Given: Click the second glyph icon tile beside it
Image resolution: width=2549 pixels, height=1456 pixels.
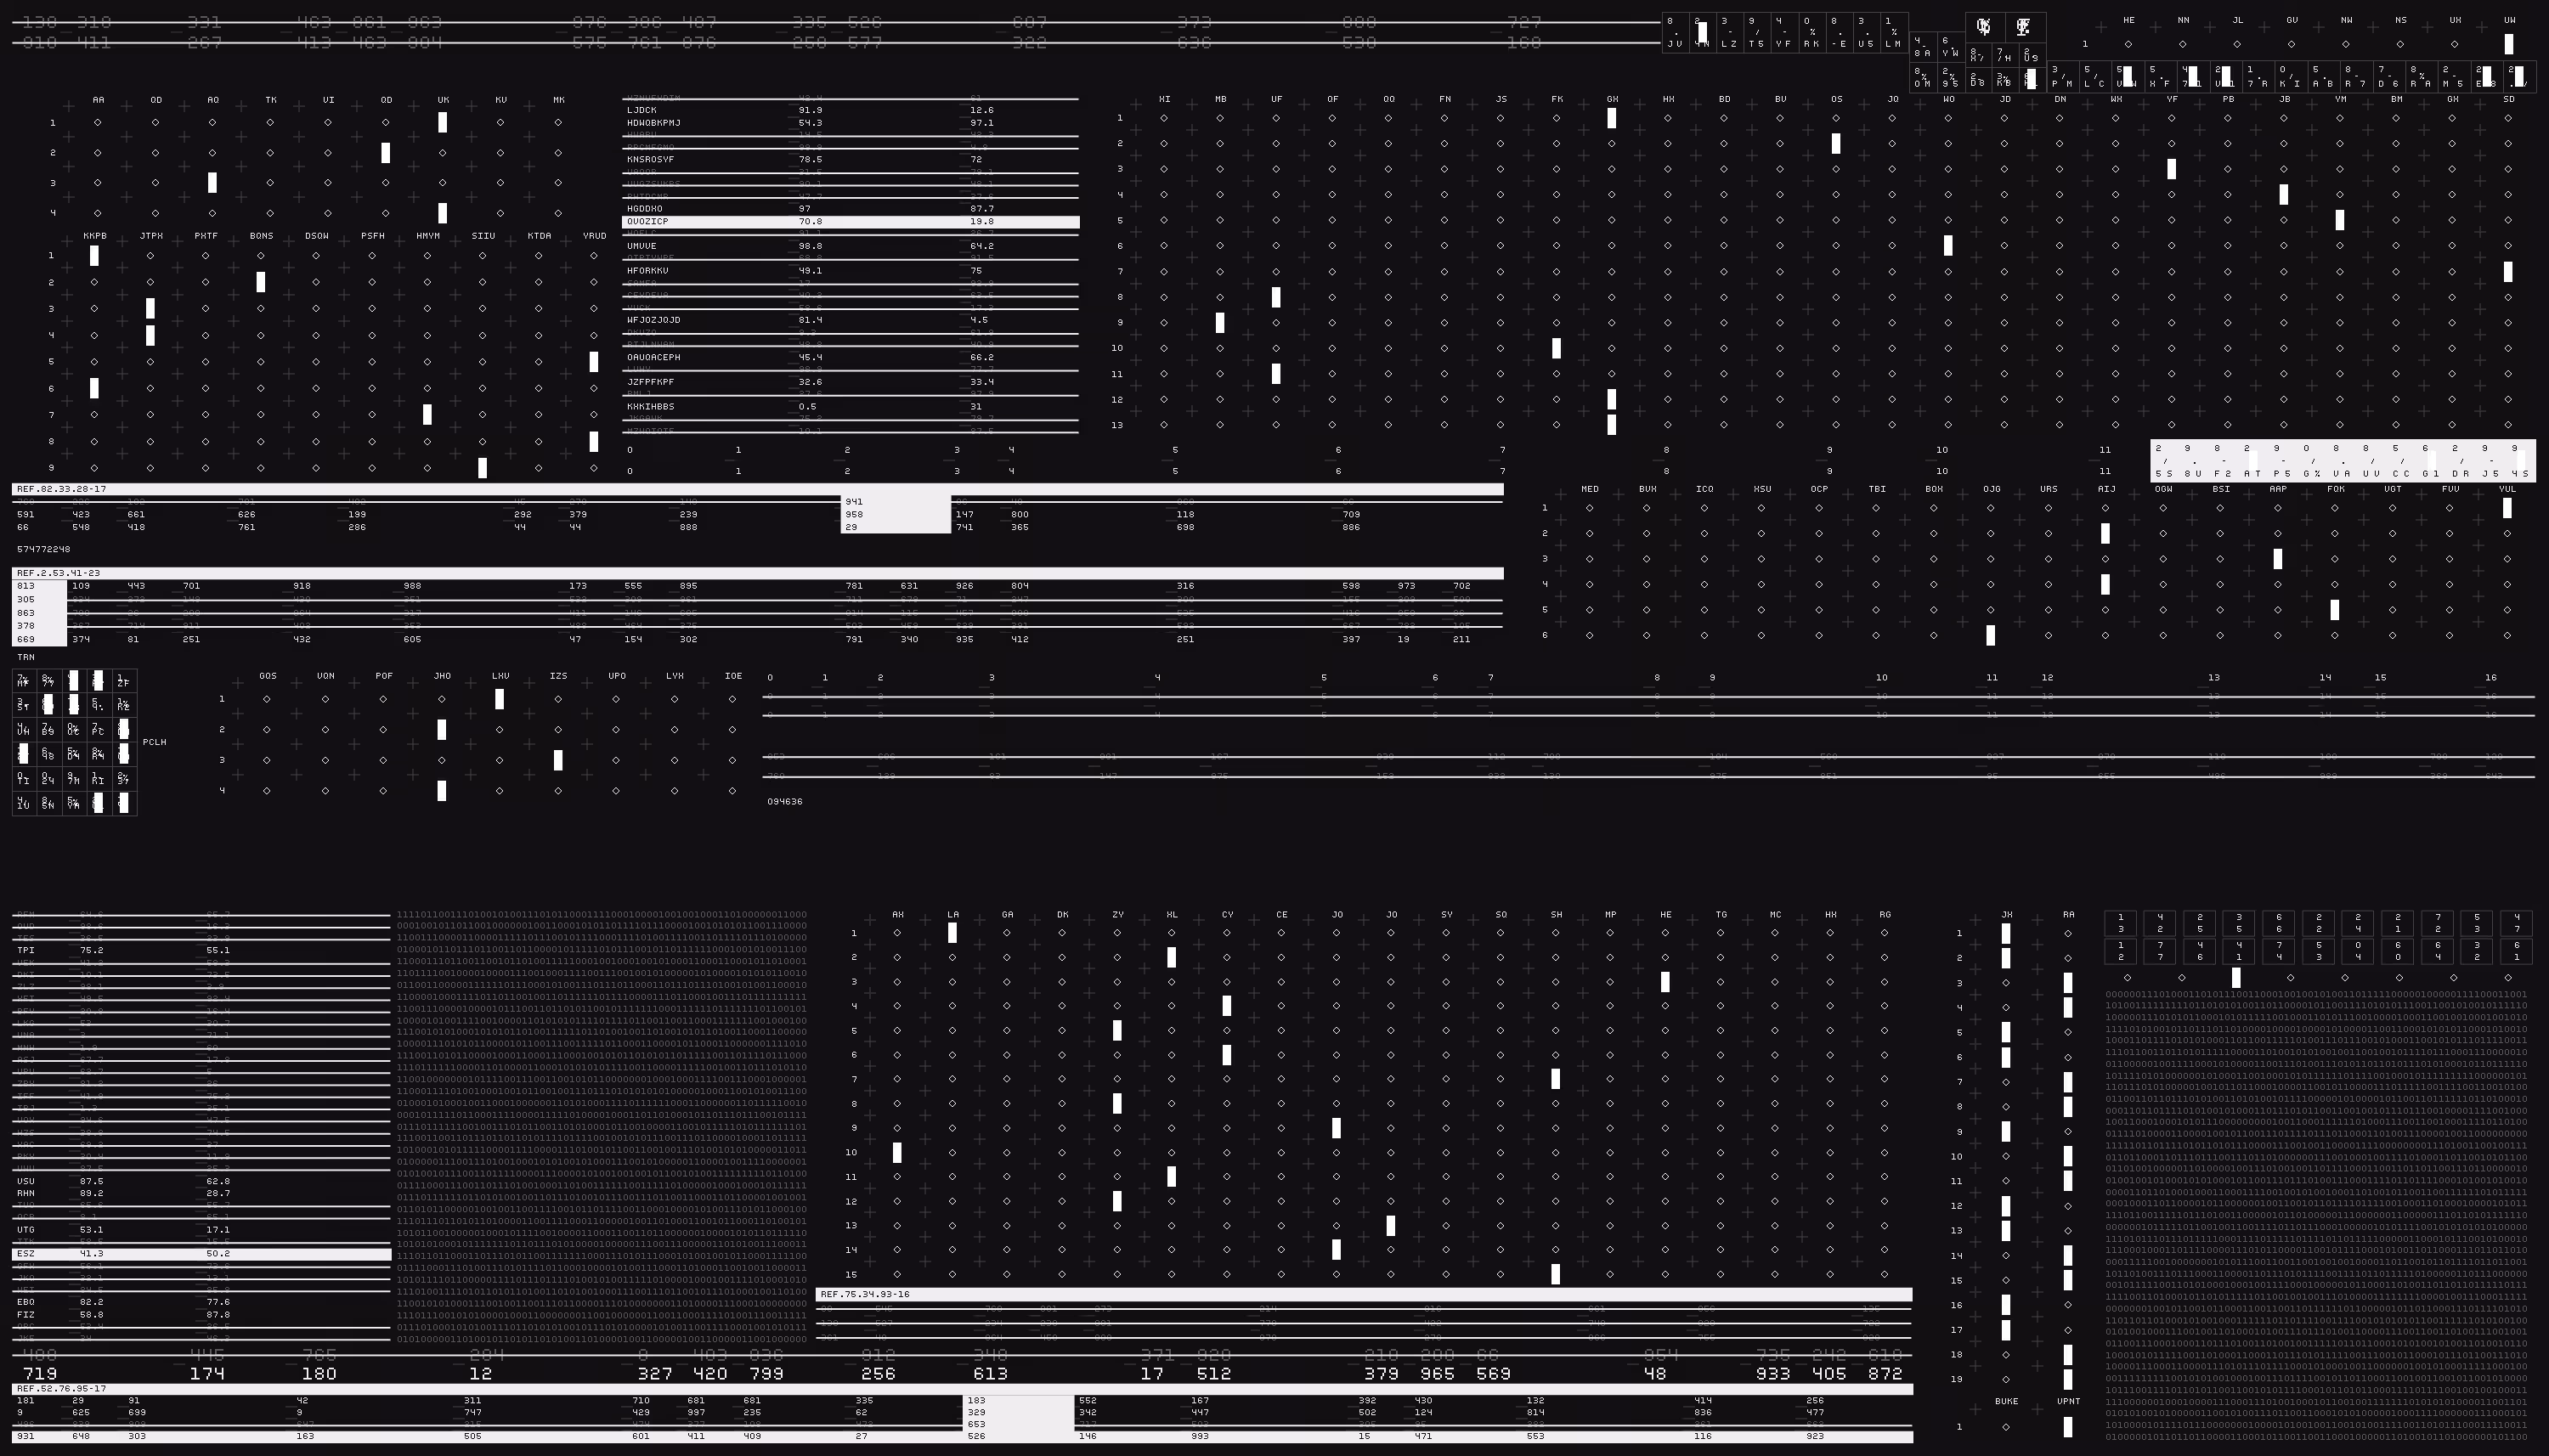Looking at the screenshot, I should pos(2025,27).
